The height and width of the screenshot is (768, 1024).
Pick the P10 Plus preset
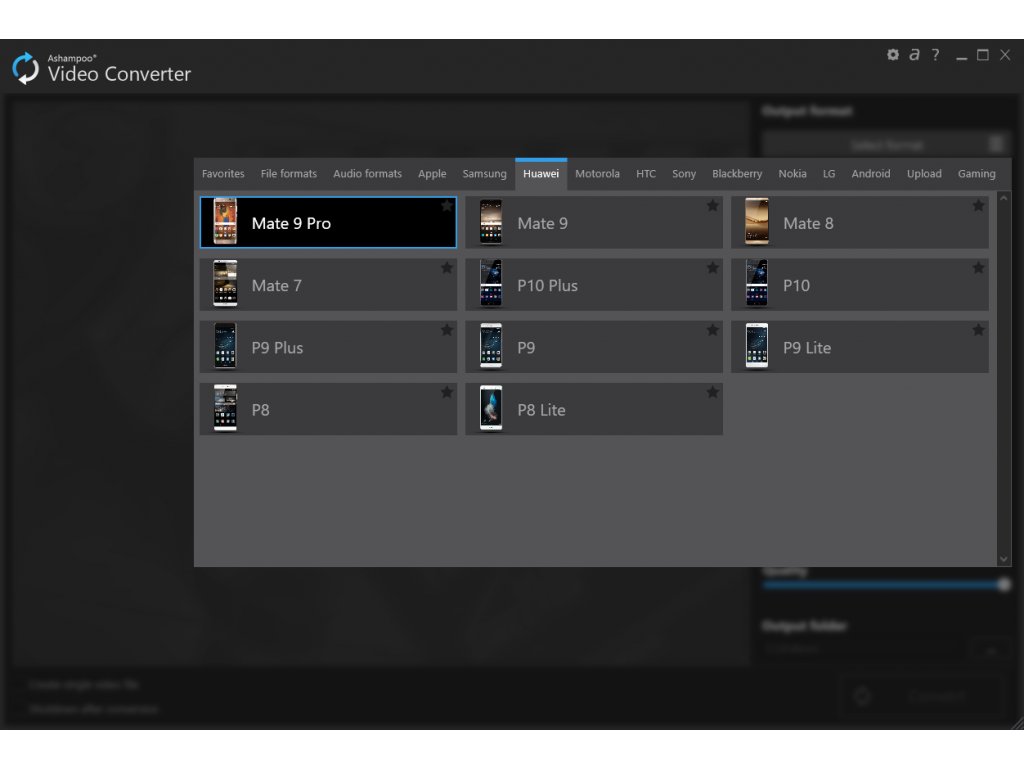click(594, 285)
